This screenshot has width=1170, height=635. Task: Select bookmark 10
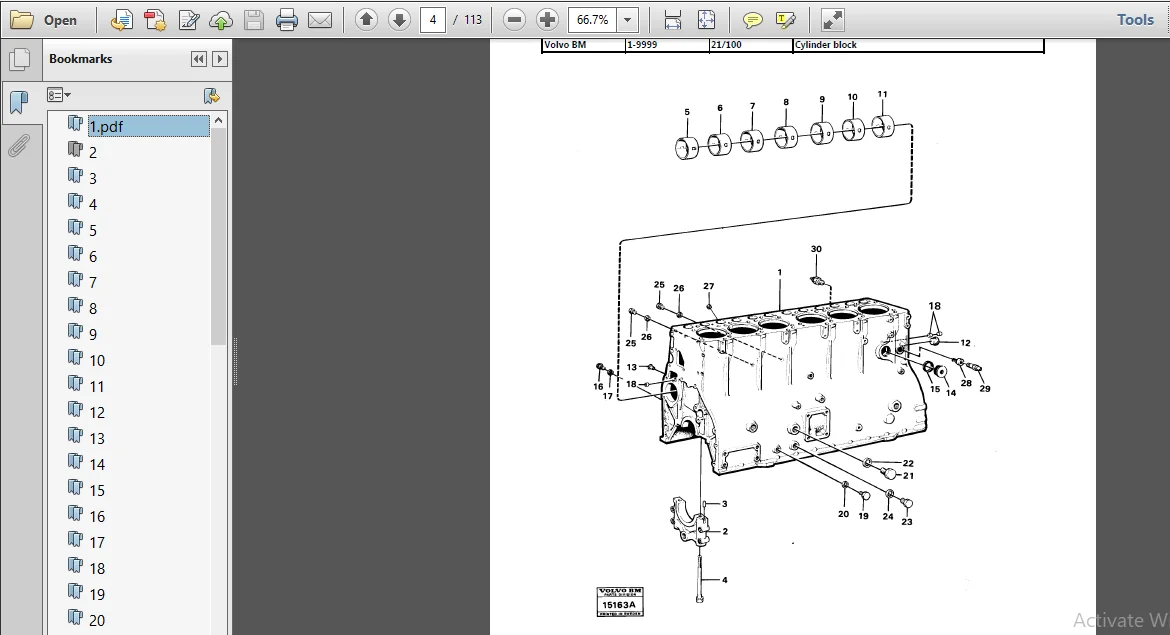97,360
